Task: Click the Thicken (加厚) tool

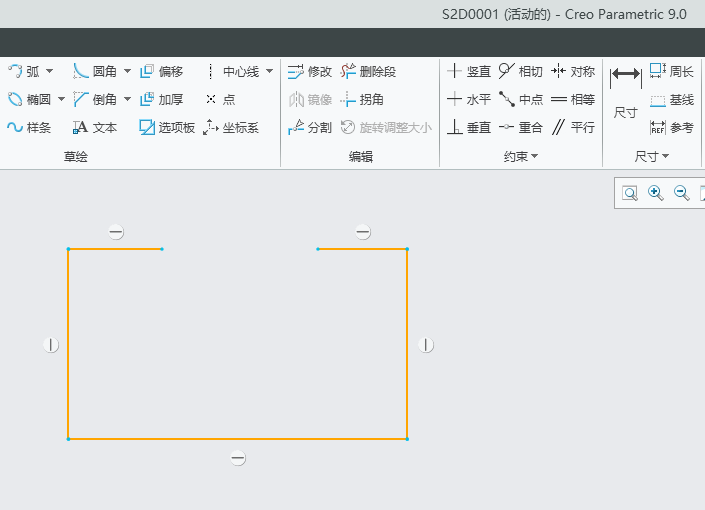Action: coord(161,99)
